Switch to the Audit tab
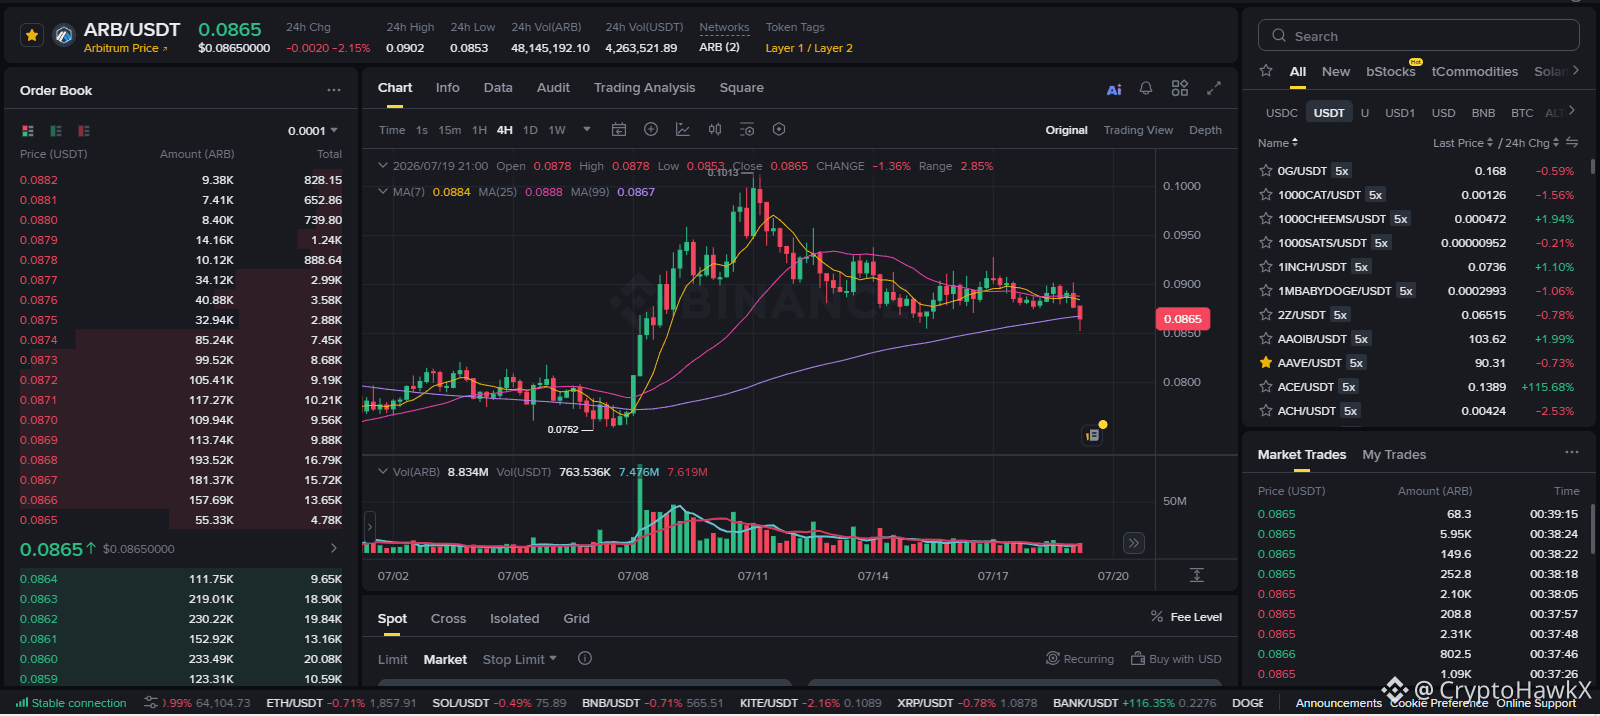 coord(553,88)
